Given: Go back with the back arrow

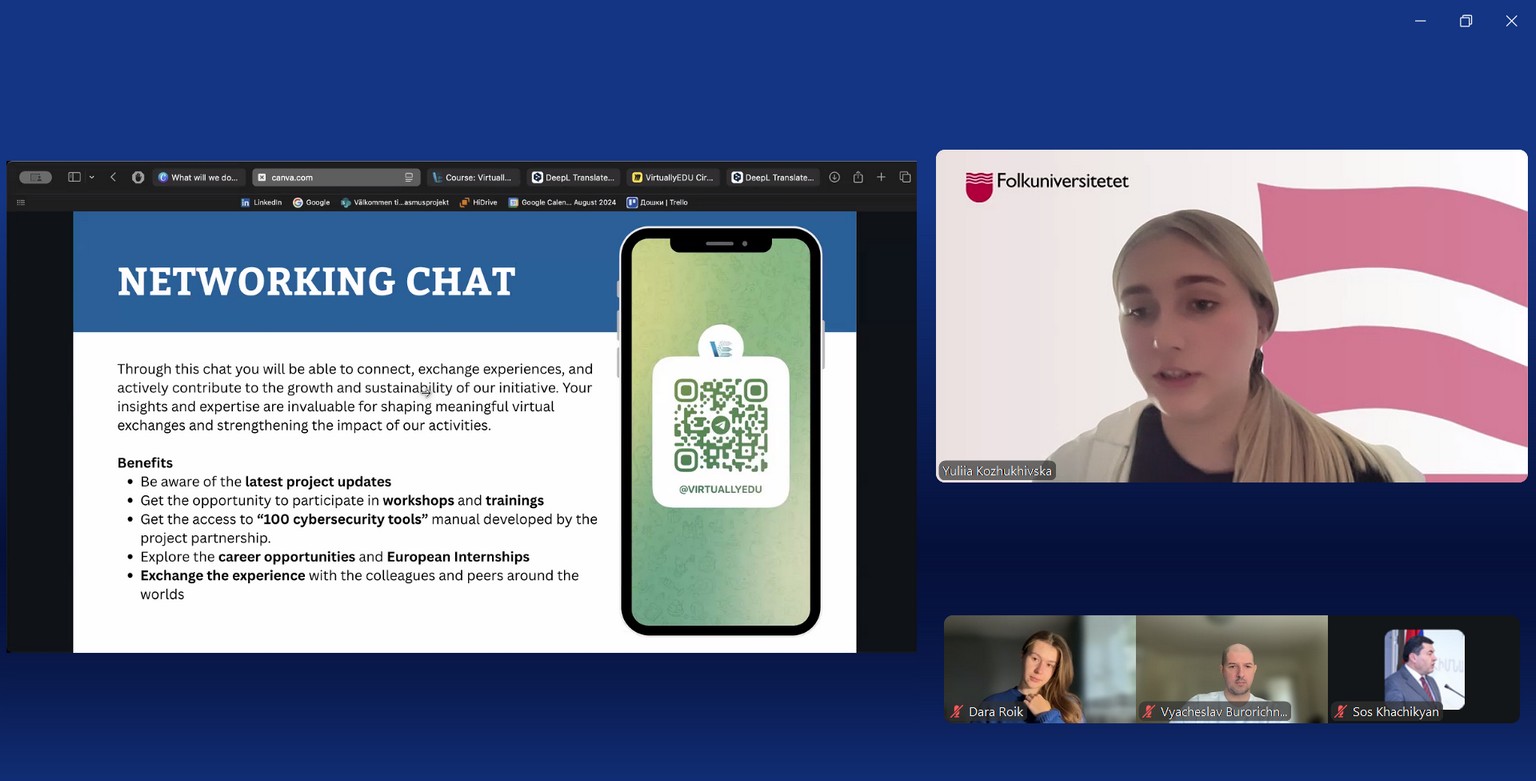Looking at the screenshot, I should (113, 177).
